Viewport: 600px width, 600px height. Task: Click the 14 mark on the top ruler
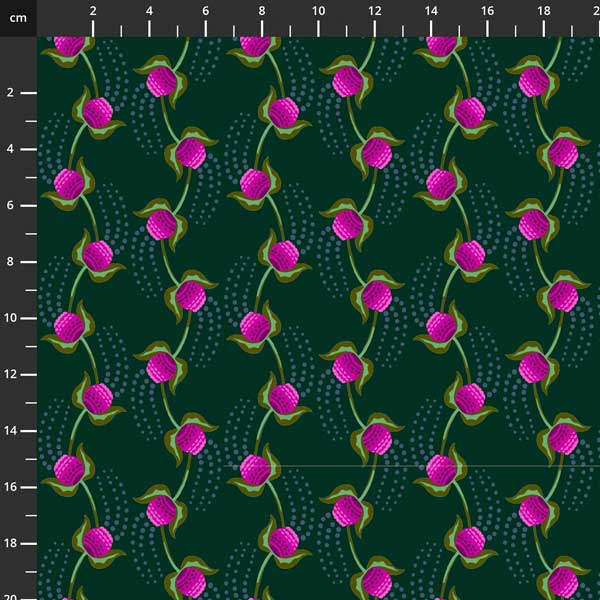point(430,11)
